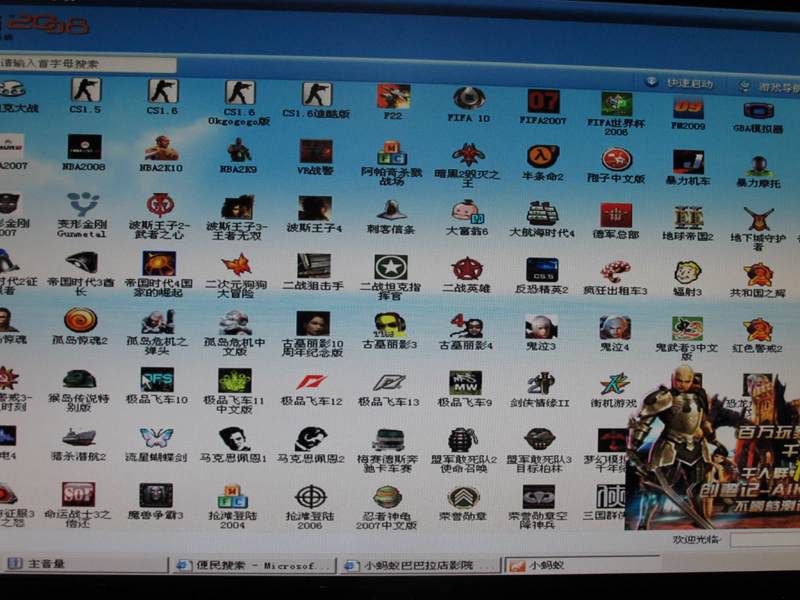Open NBA2K9 icon
This screenshot has width=800, height=600.
pyautogui.click(x=238, y=150)
